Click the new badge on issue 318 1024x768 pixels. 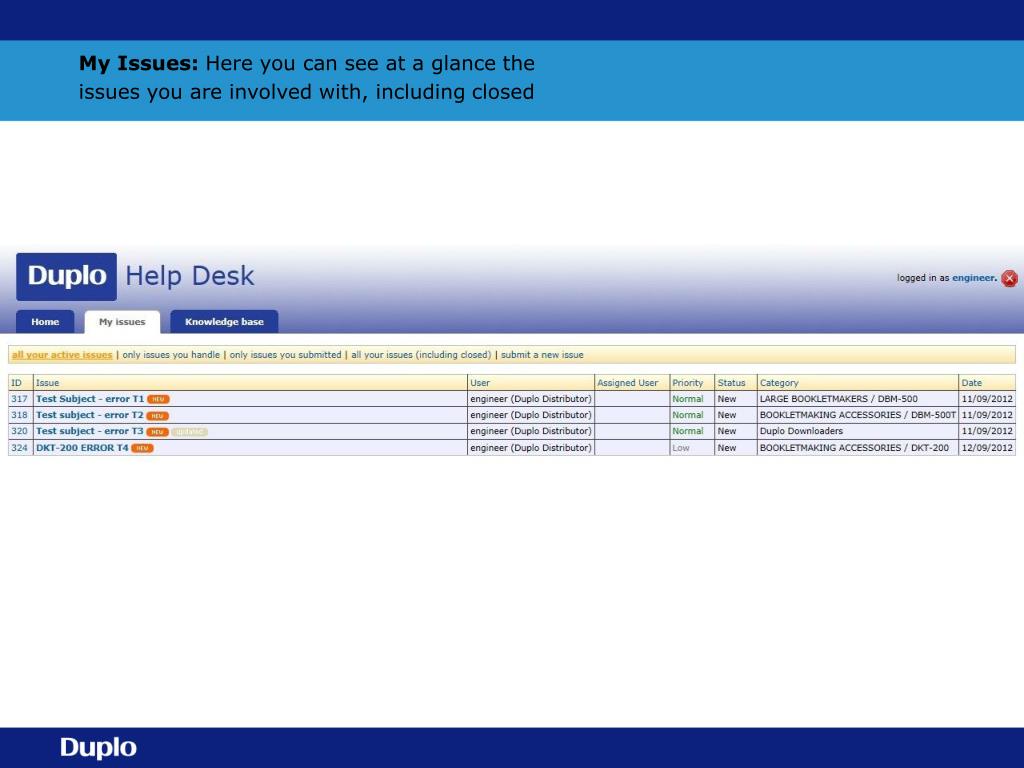coord(157,415)
